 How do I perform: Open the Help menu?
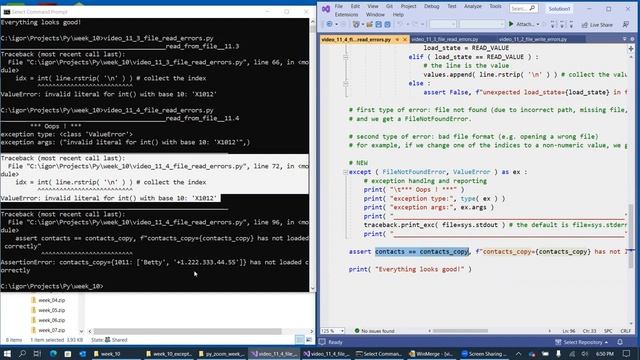(398, 15)
